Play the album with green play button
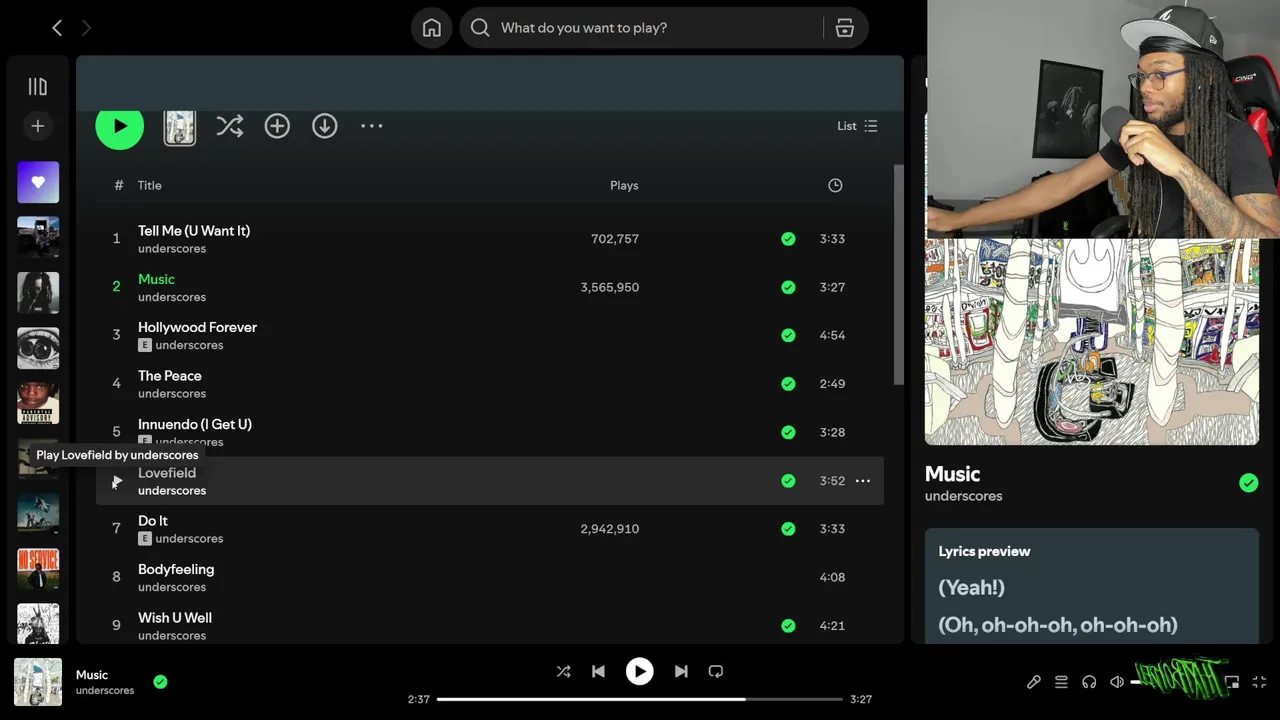The height and width of the screenshot is (720, 1280). click(120, 126)
